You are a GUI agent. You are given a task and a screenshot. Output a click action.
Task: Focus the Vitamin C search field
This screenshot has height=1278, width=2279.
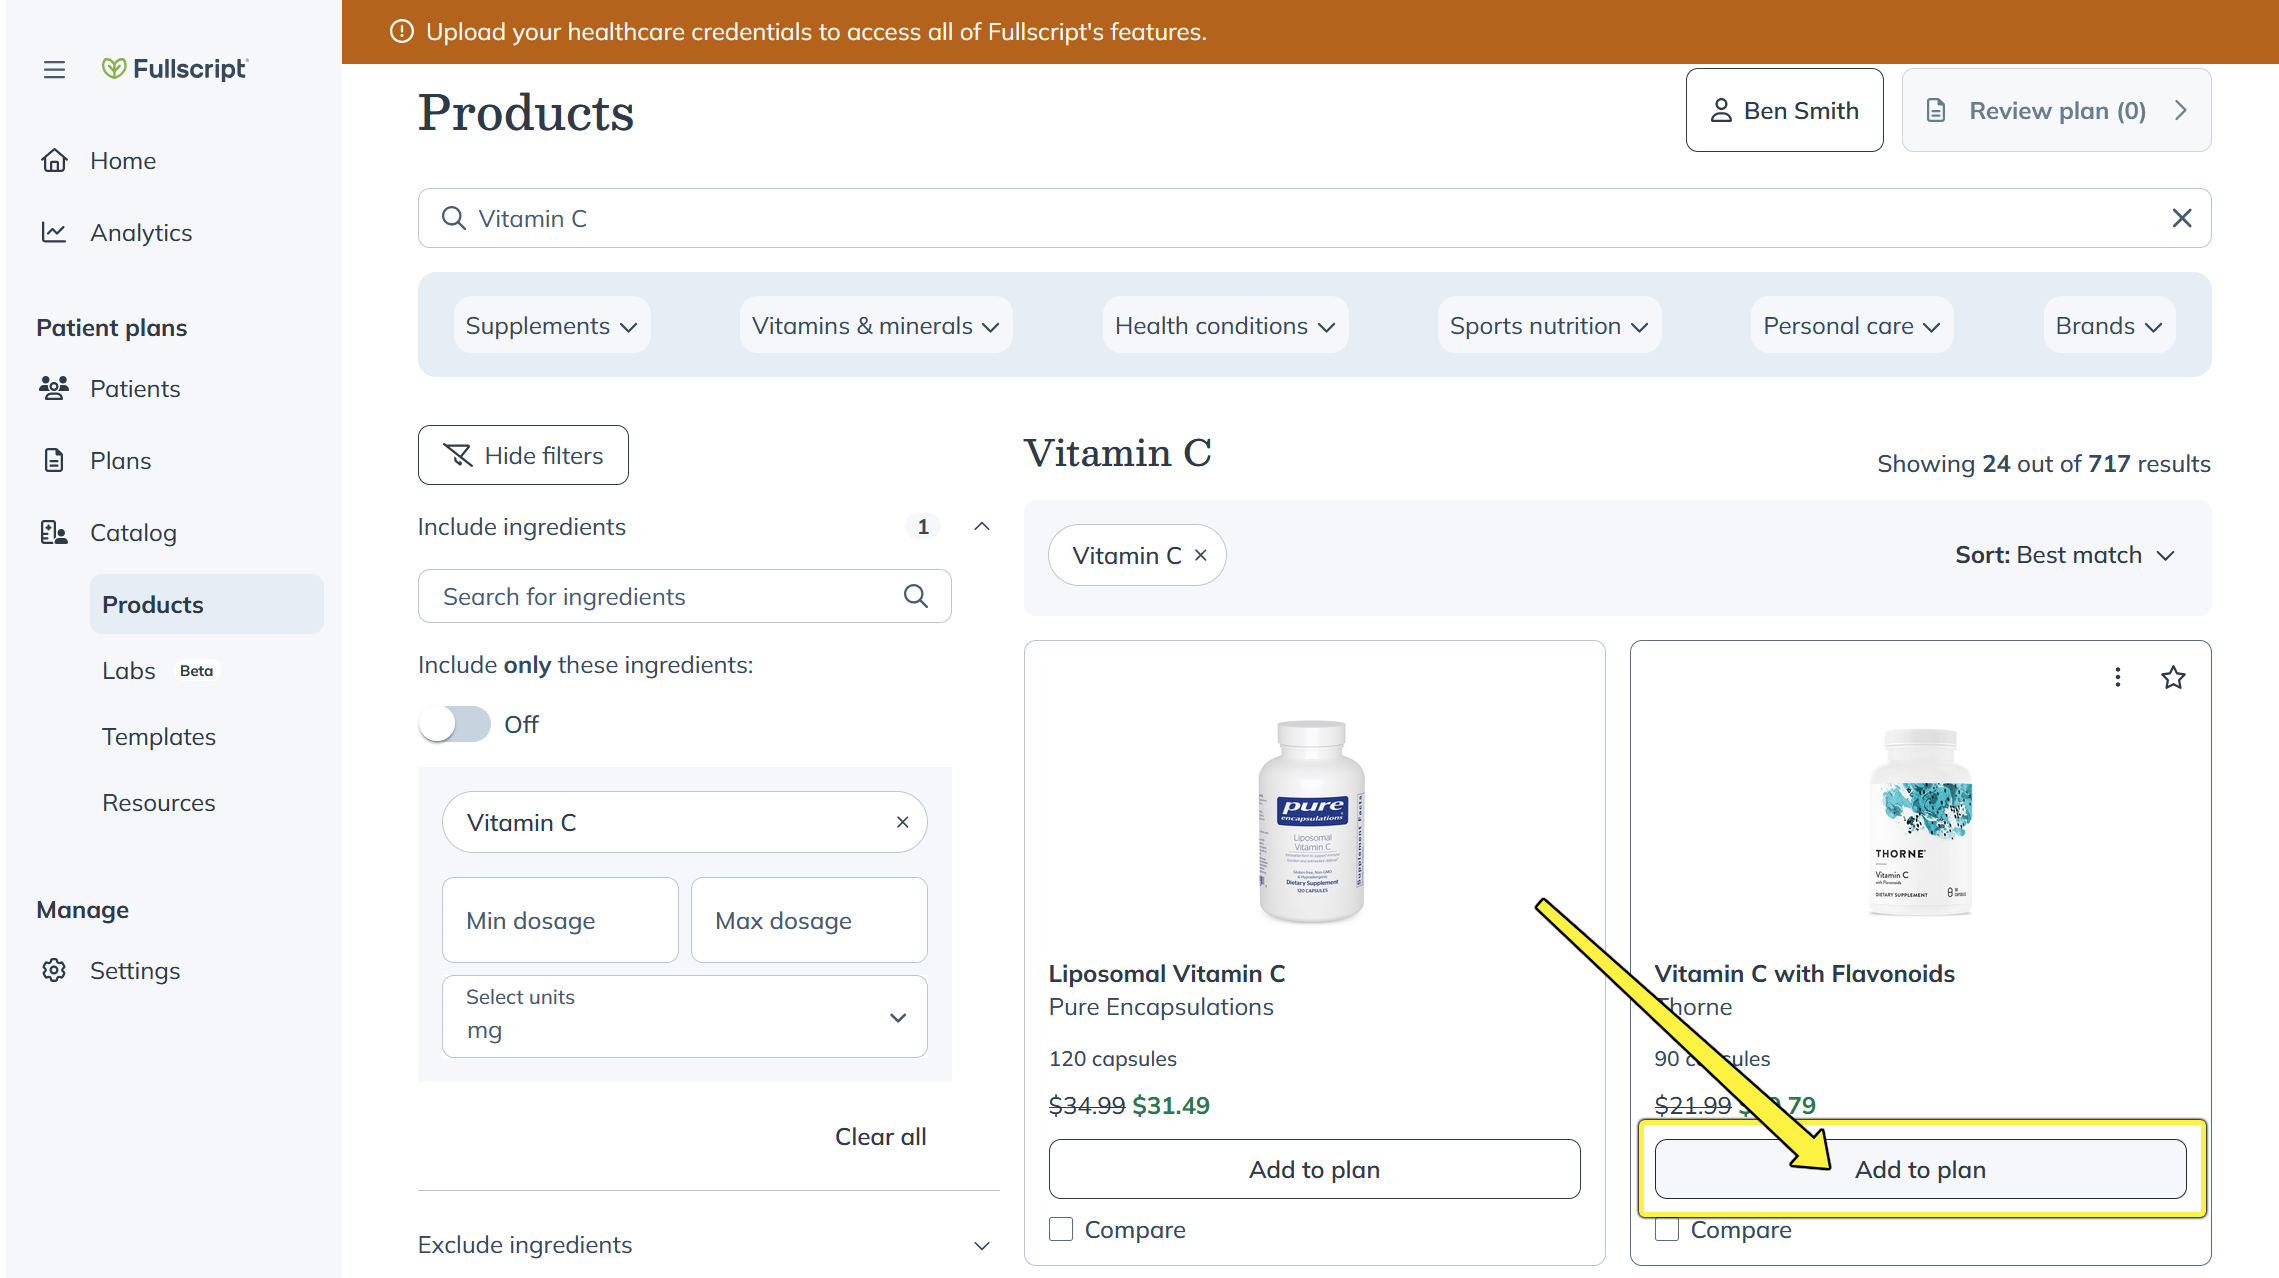coord(1314,218)
